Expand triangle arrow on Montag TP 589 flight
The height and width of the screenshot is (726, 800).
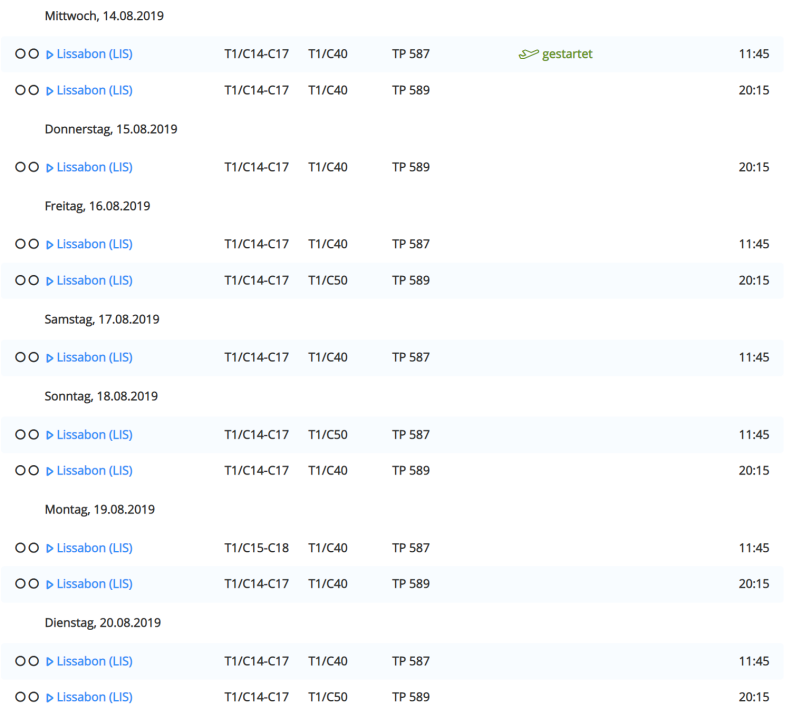click(50, 584)
